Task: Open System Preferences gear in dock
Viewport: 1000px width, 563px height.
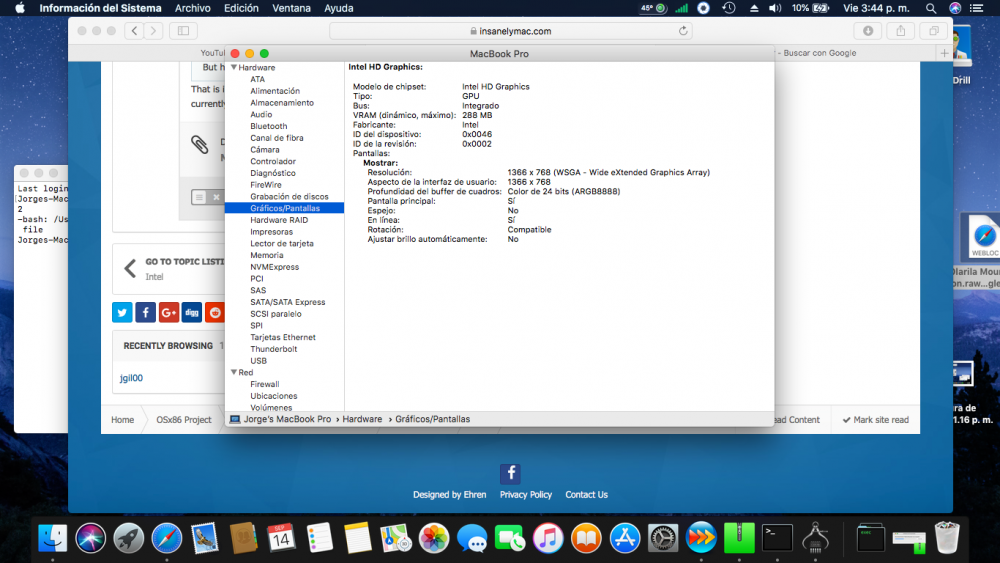Action: pos(663,537)
